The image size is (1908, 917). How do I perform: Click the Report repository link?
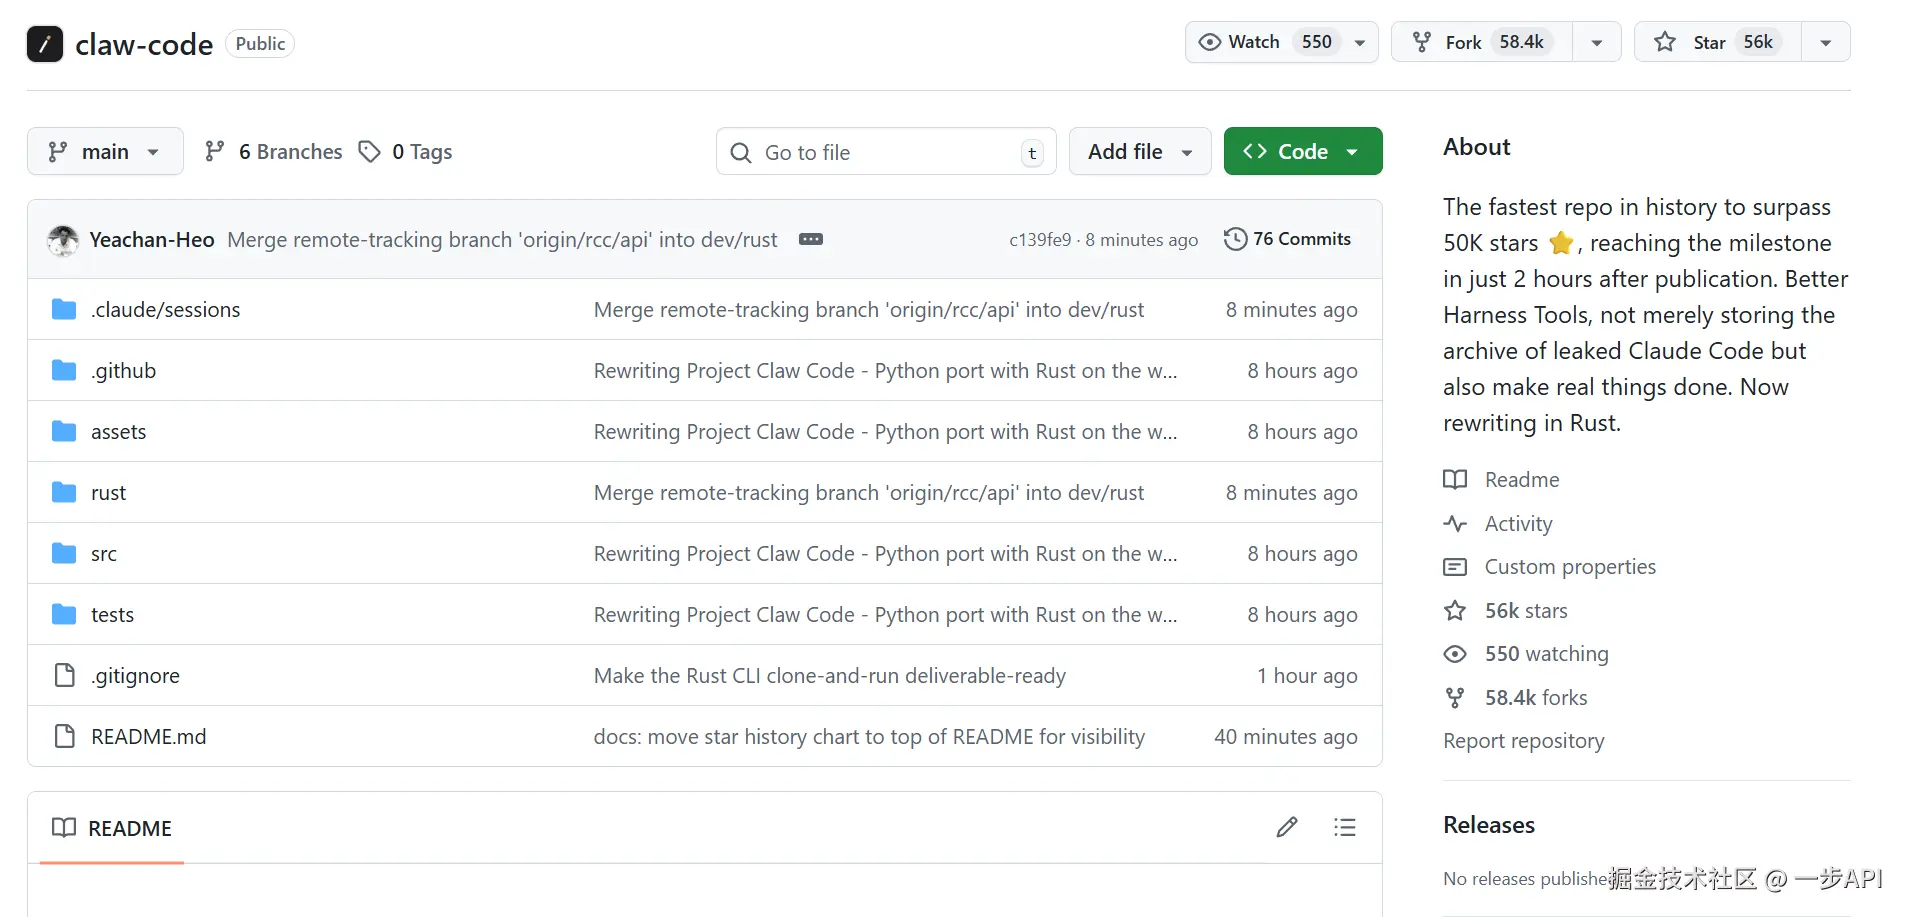pos(1523,741)
